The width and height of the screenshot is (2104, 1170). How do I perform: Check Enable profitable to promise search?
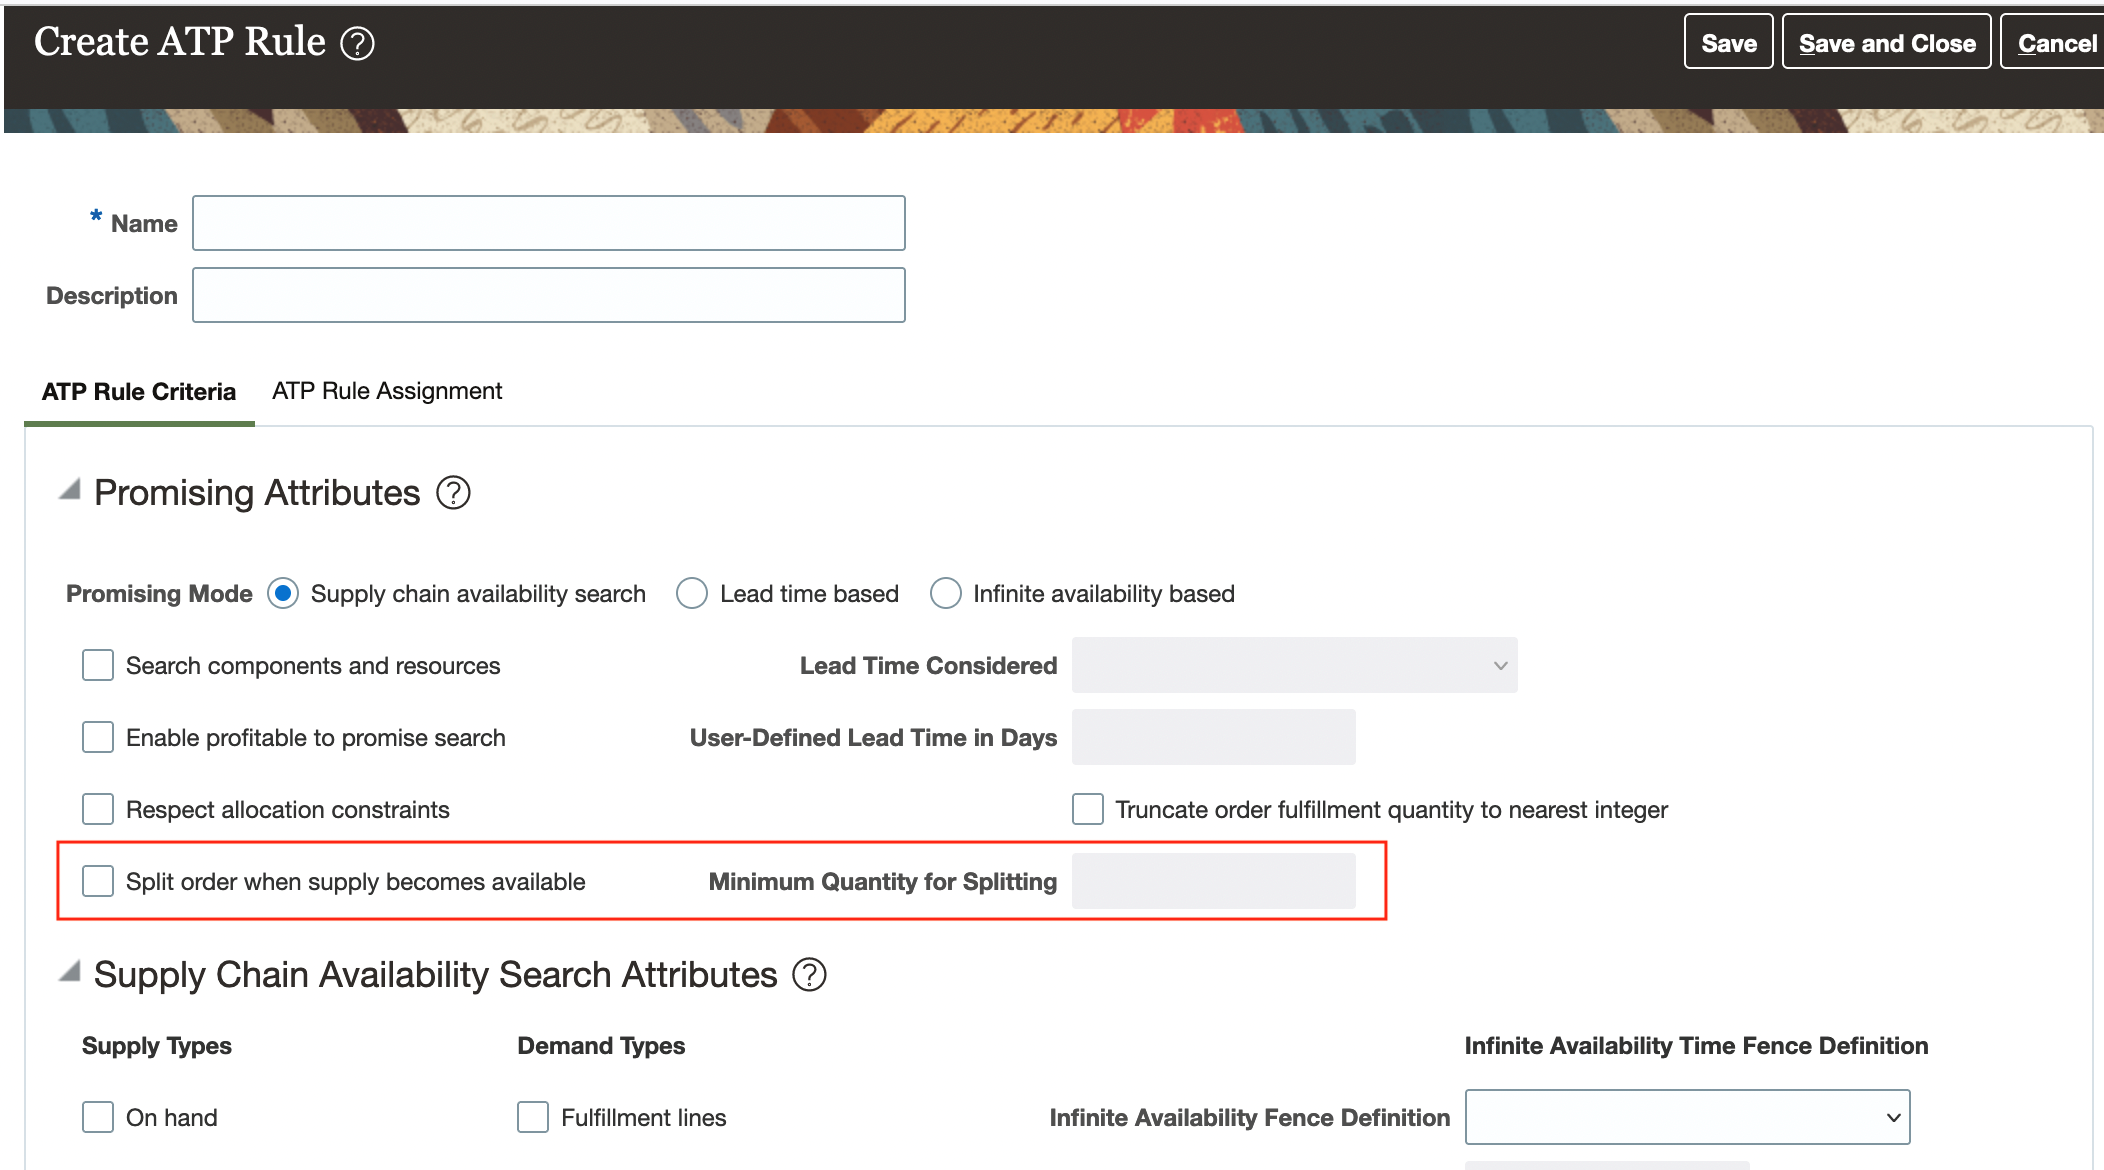[98, 738]
